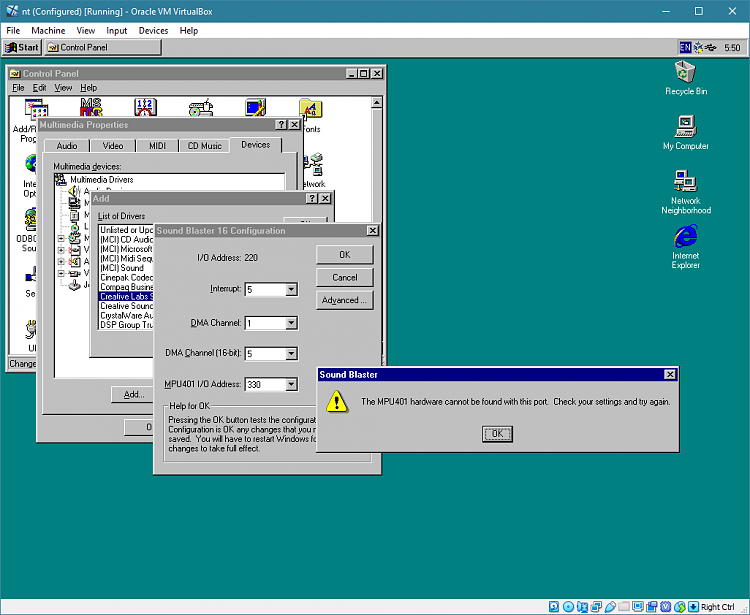Select the Add/Remove Programs icon in Control Panel
The width and height of the screenshot is (750, 615).
click(36, 109)
